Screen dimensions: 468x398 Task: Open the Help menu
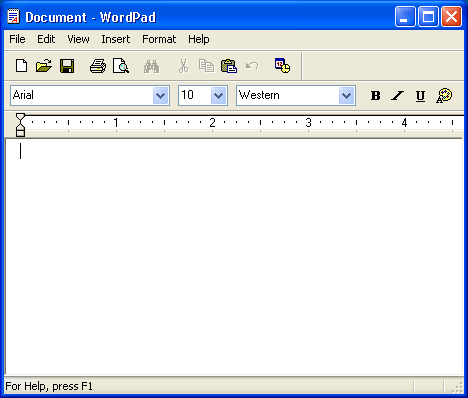coord(199,39)
